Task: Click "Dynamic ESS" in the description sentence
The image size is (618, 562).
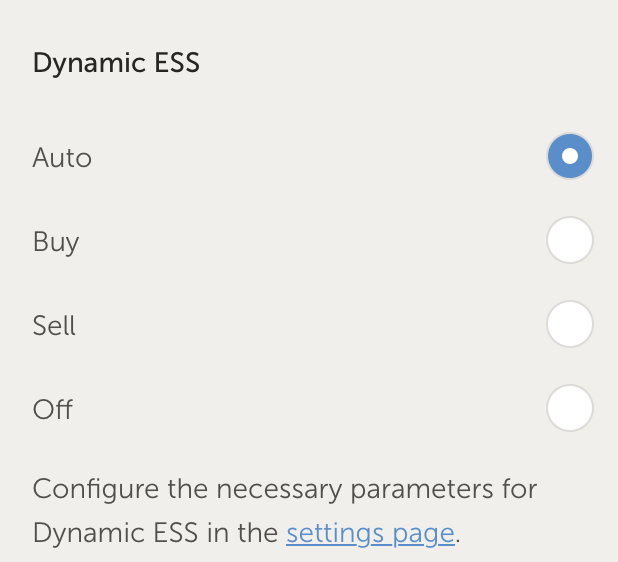Action: point(109,533)
